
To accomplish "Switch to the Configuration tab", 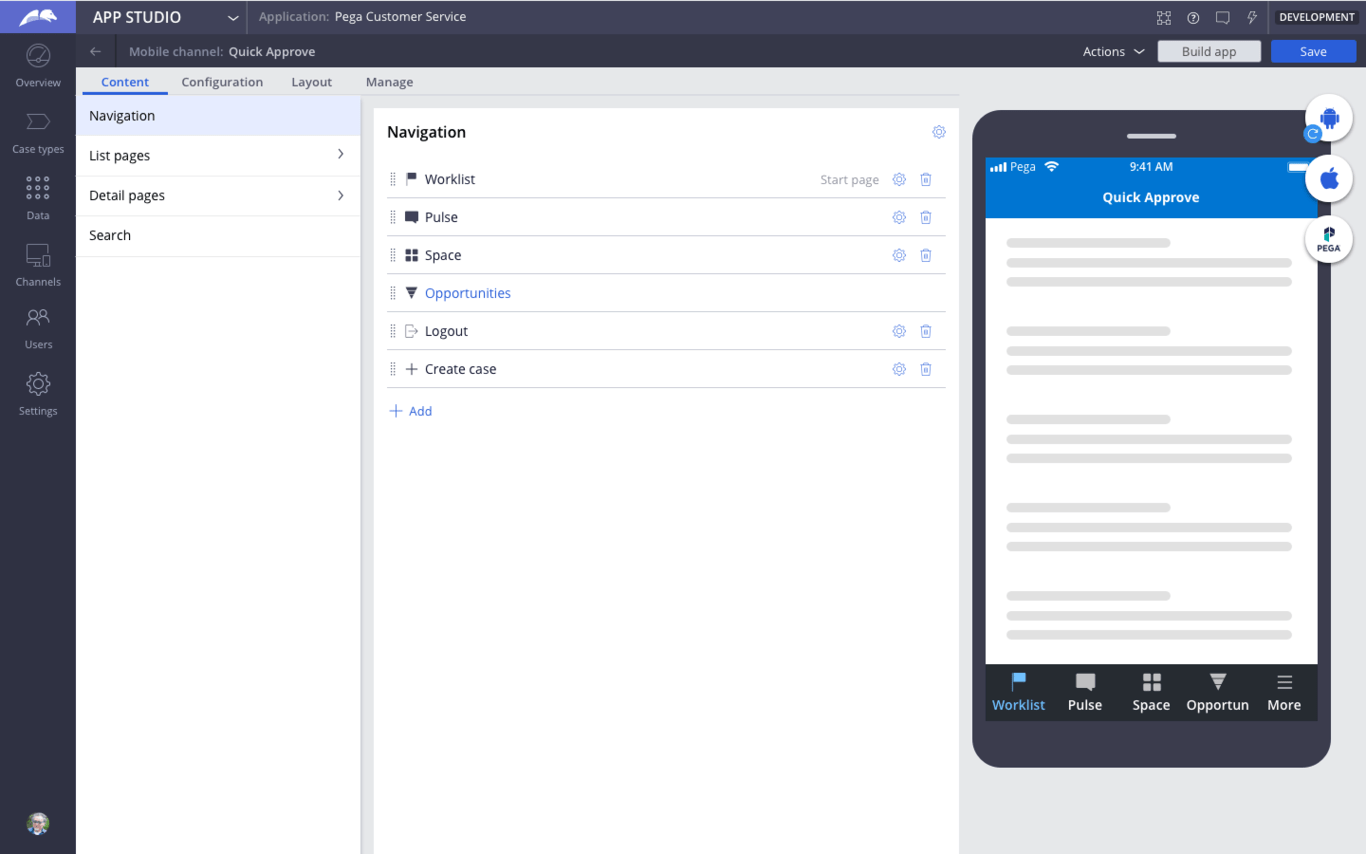I will 222,82.
